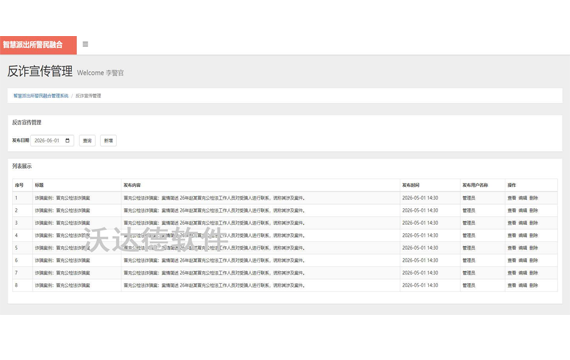Toggle the sidebar with the hamburger menu icon
This screenshot has width=570, height=360.
point(85,44)
